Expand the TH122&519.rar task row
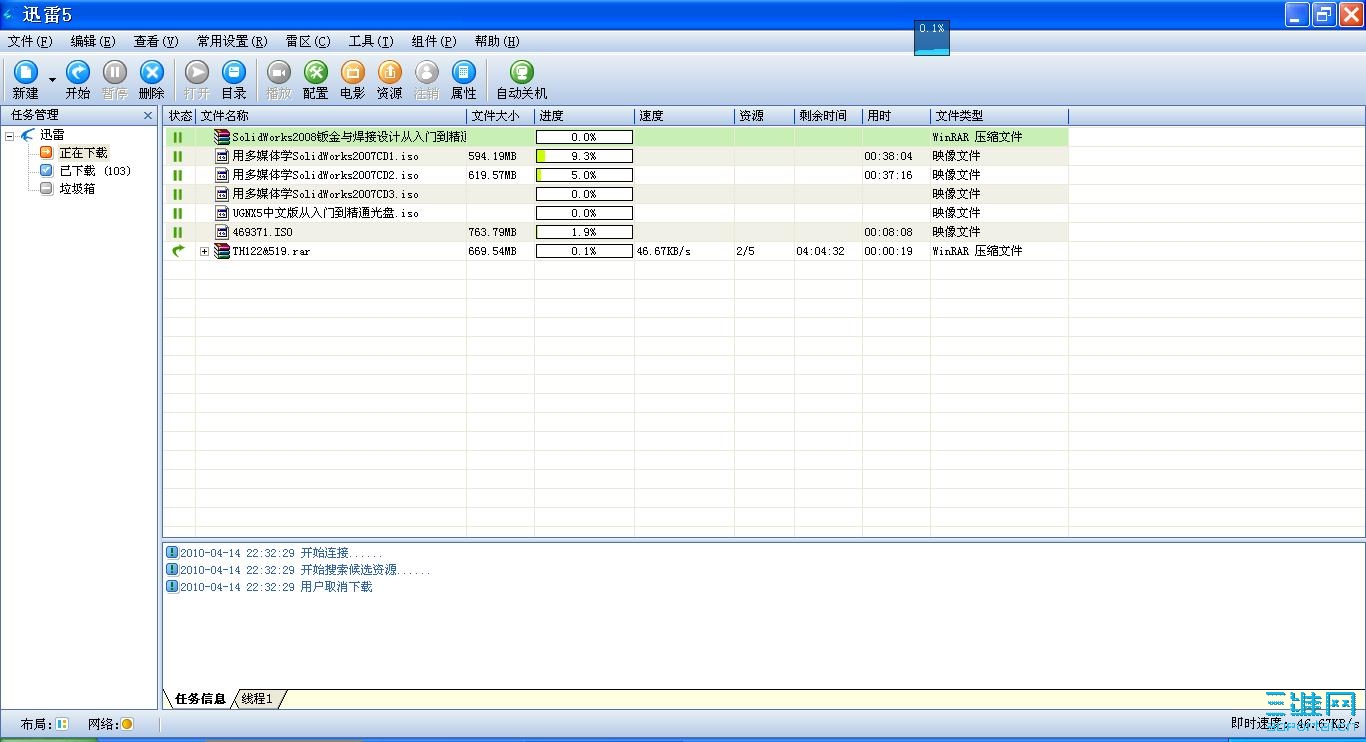1366x742 pixels. click(205, 251)
